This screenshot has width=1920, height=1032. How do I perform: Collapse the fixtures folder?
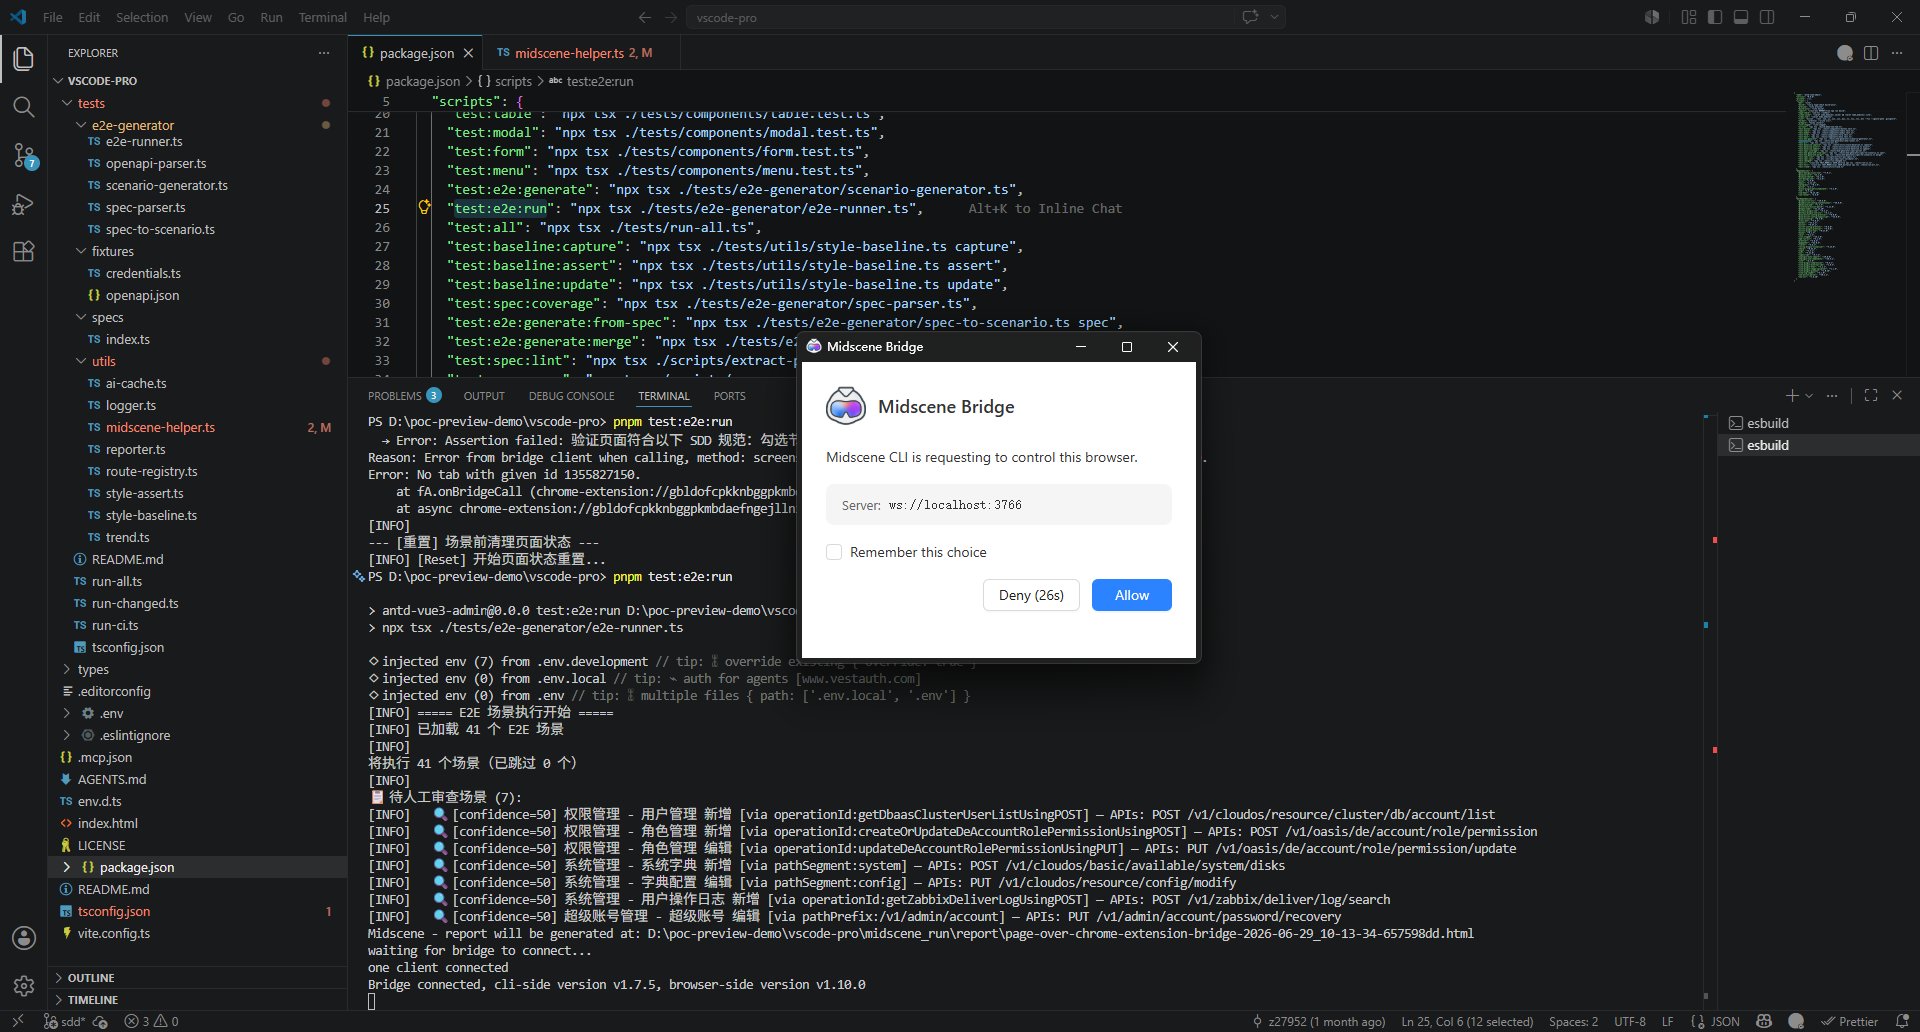click(81, 251)
